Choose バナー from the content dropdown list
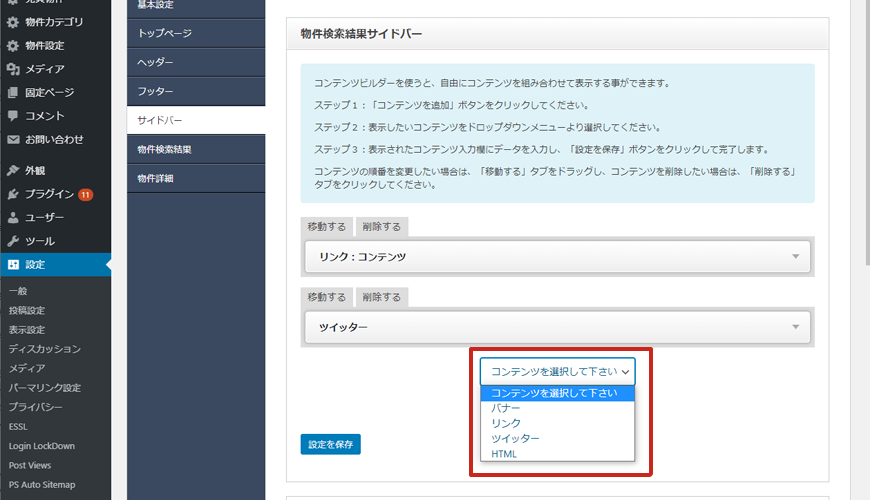 [x=505, y=408]
